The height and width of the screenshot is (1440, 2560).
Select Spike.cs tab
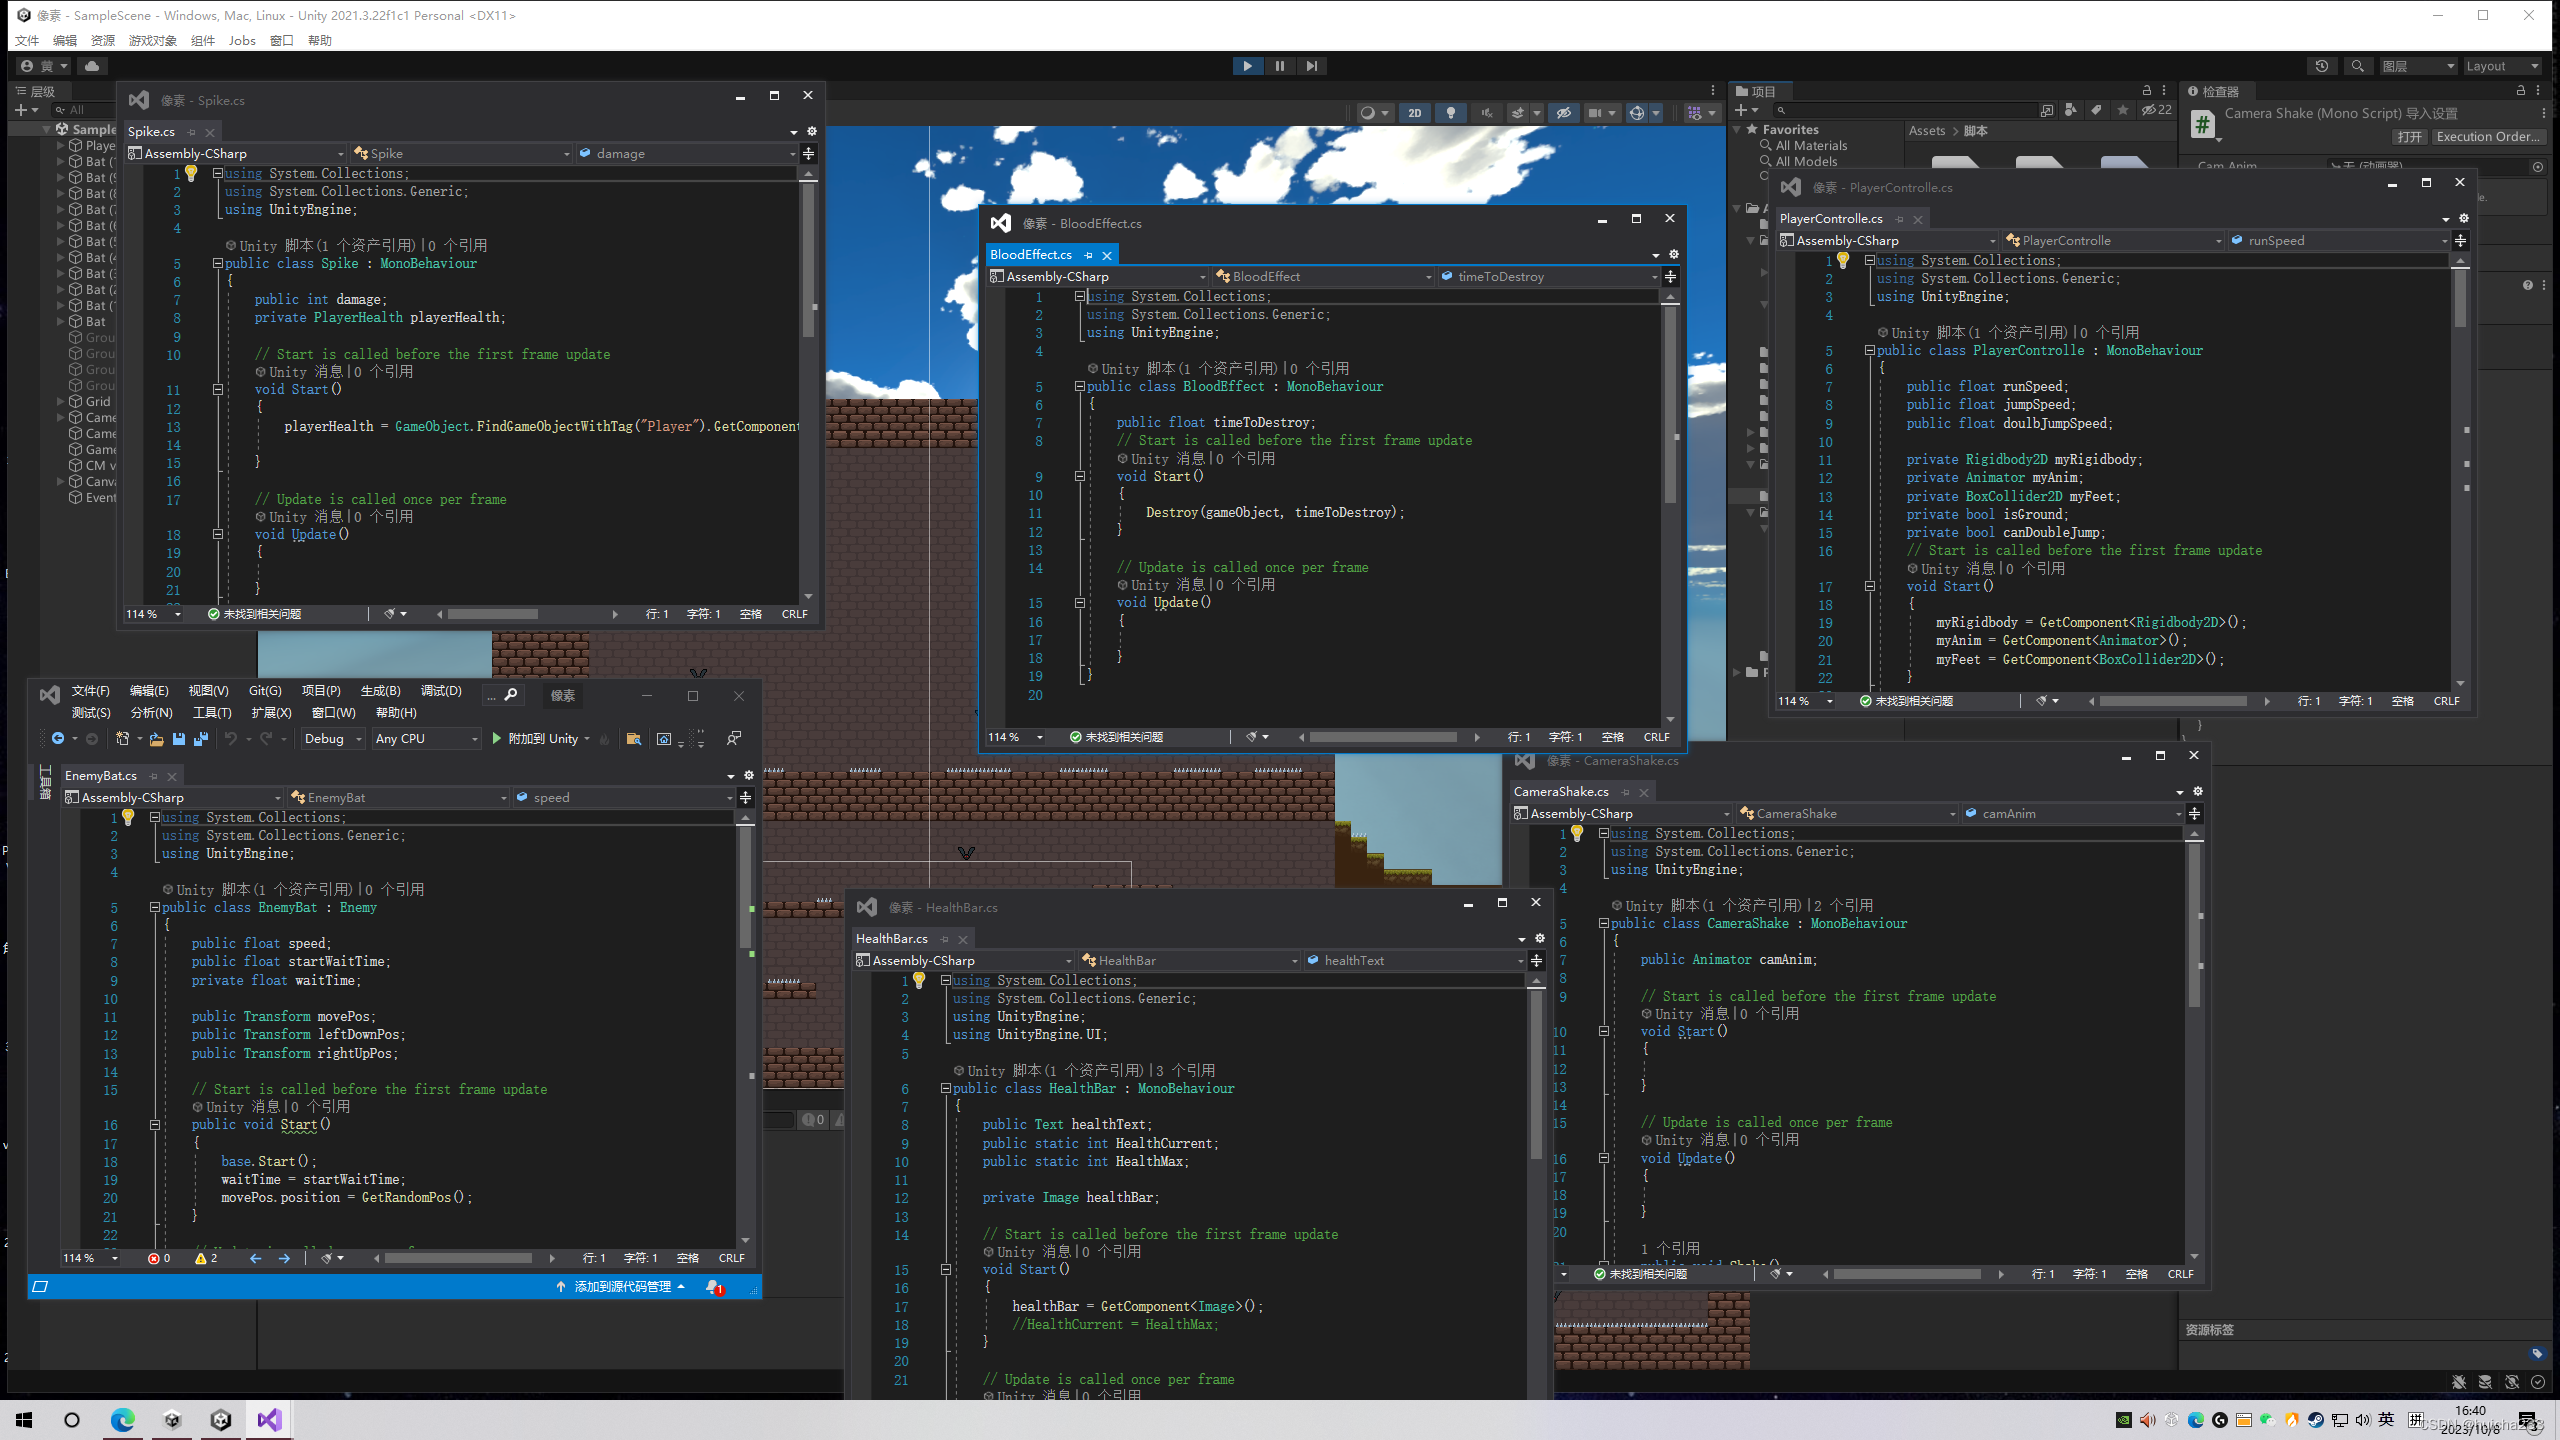point(151,131)
